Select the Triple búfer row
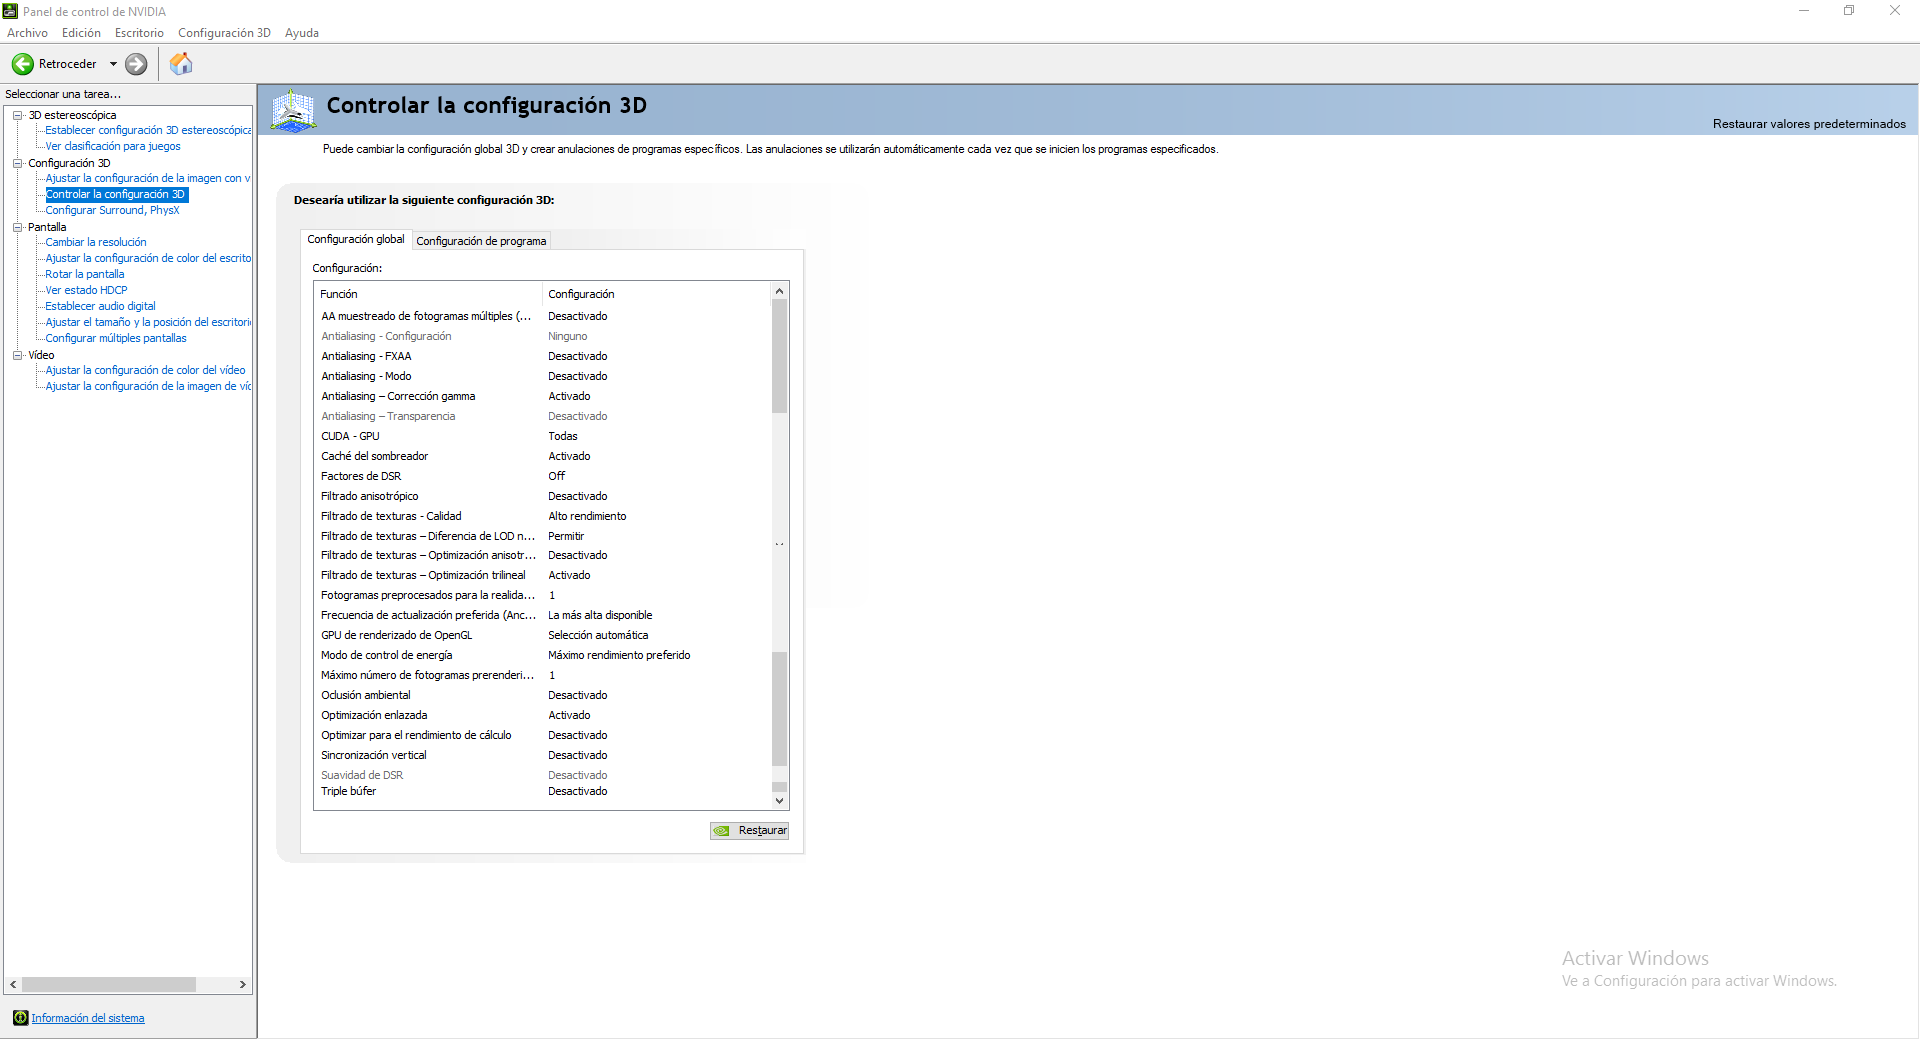This screenshot has height=1040, width=1920. (x=543, y=791)
